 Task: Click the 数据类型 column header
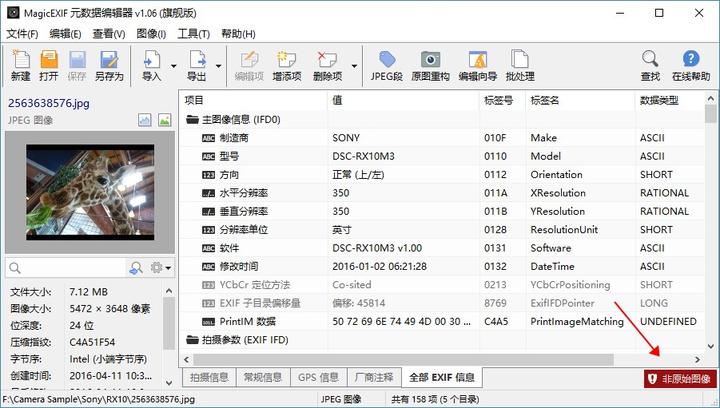coord(670,101)
